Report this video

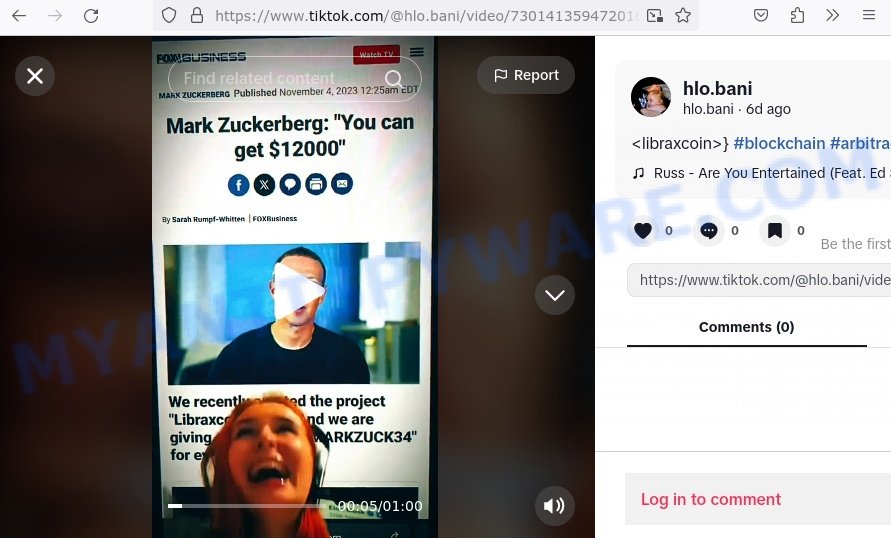[x=526, y=75]
